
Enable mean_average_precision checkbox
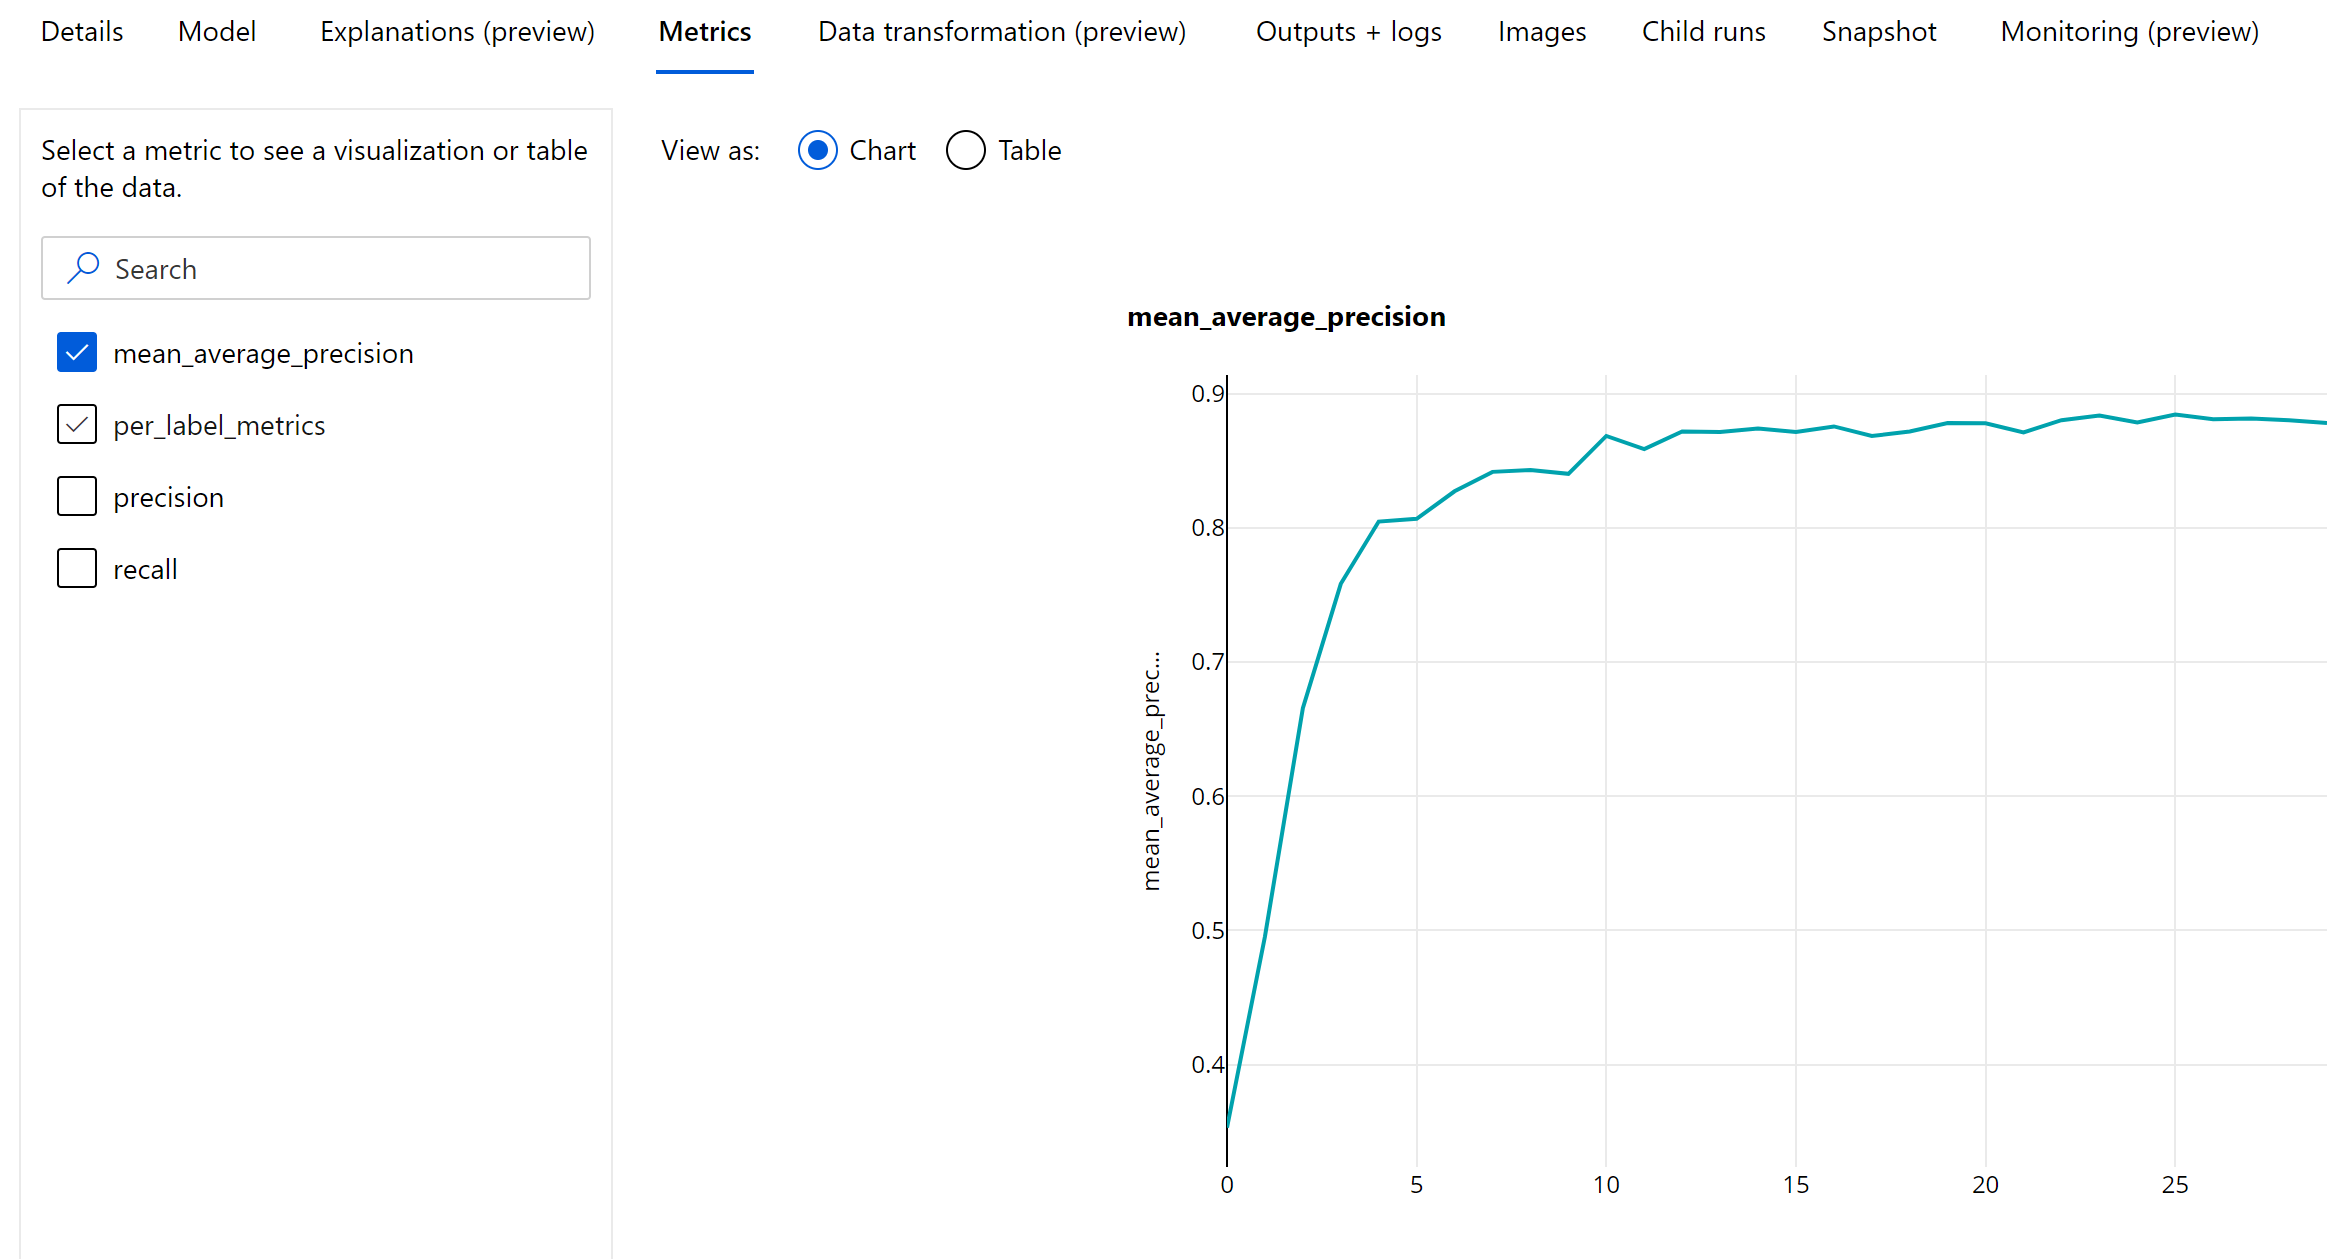click(76, 352)
